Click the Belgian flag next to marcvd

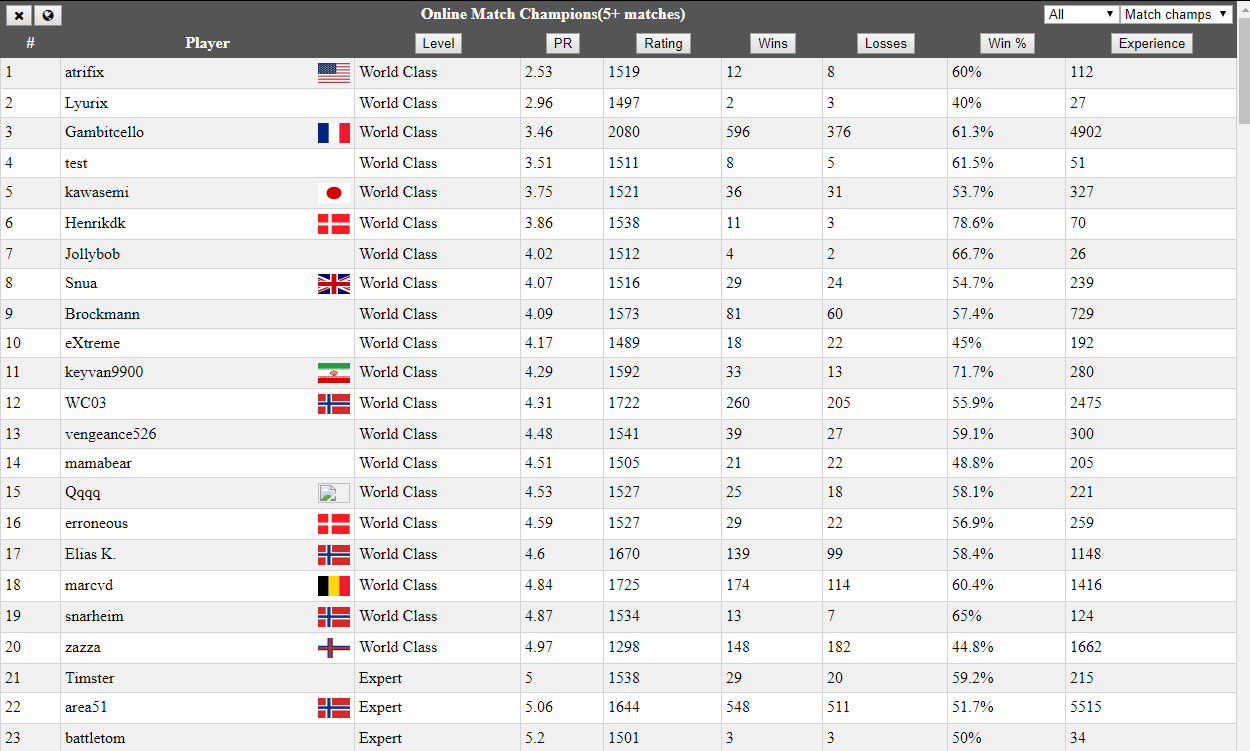(334, 585)
